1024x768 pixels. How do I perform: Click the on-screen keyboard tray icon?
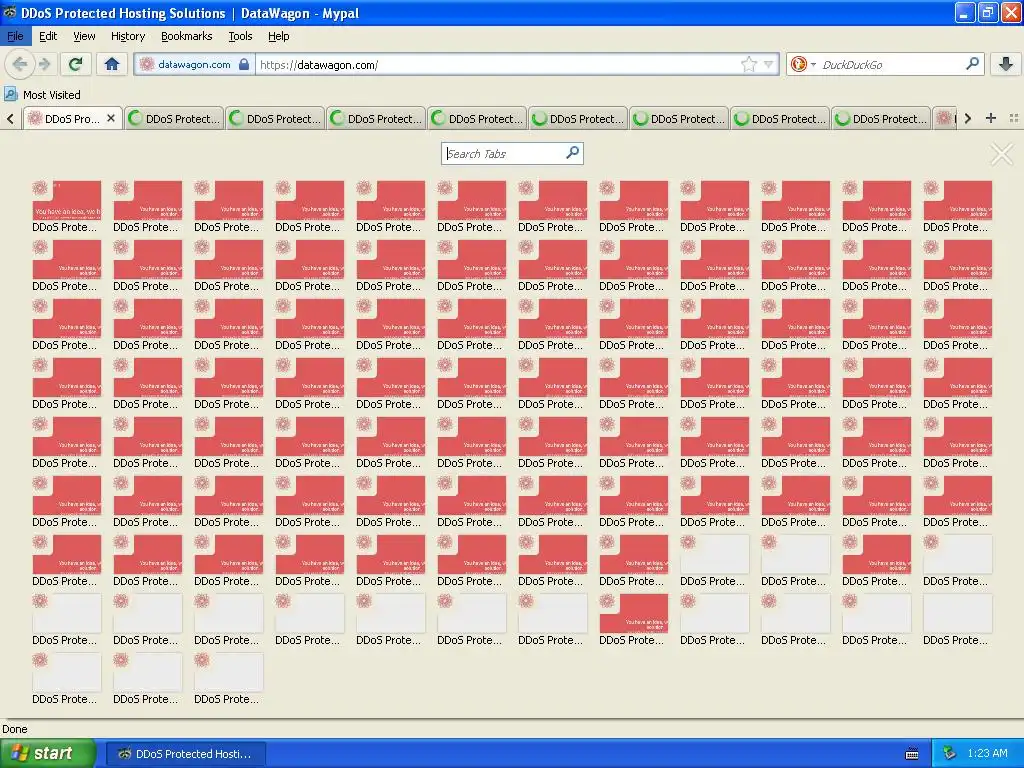(912, 754)
